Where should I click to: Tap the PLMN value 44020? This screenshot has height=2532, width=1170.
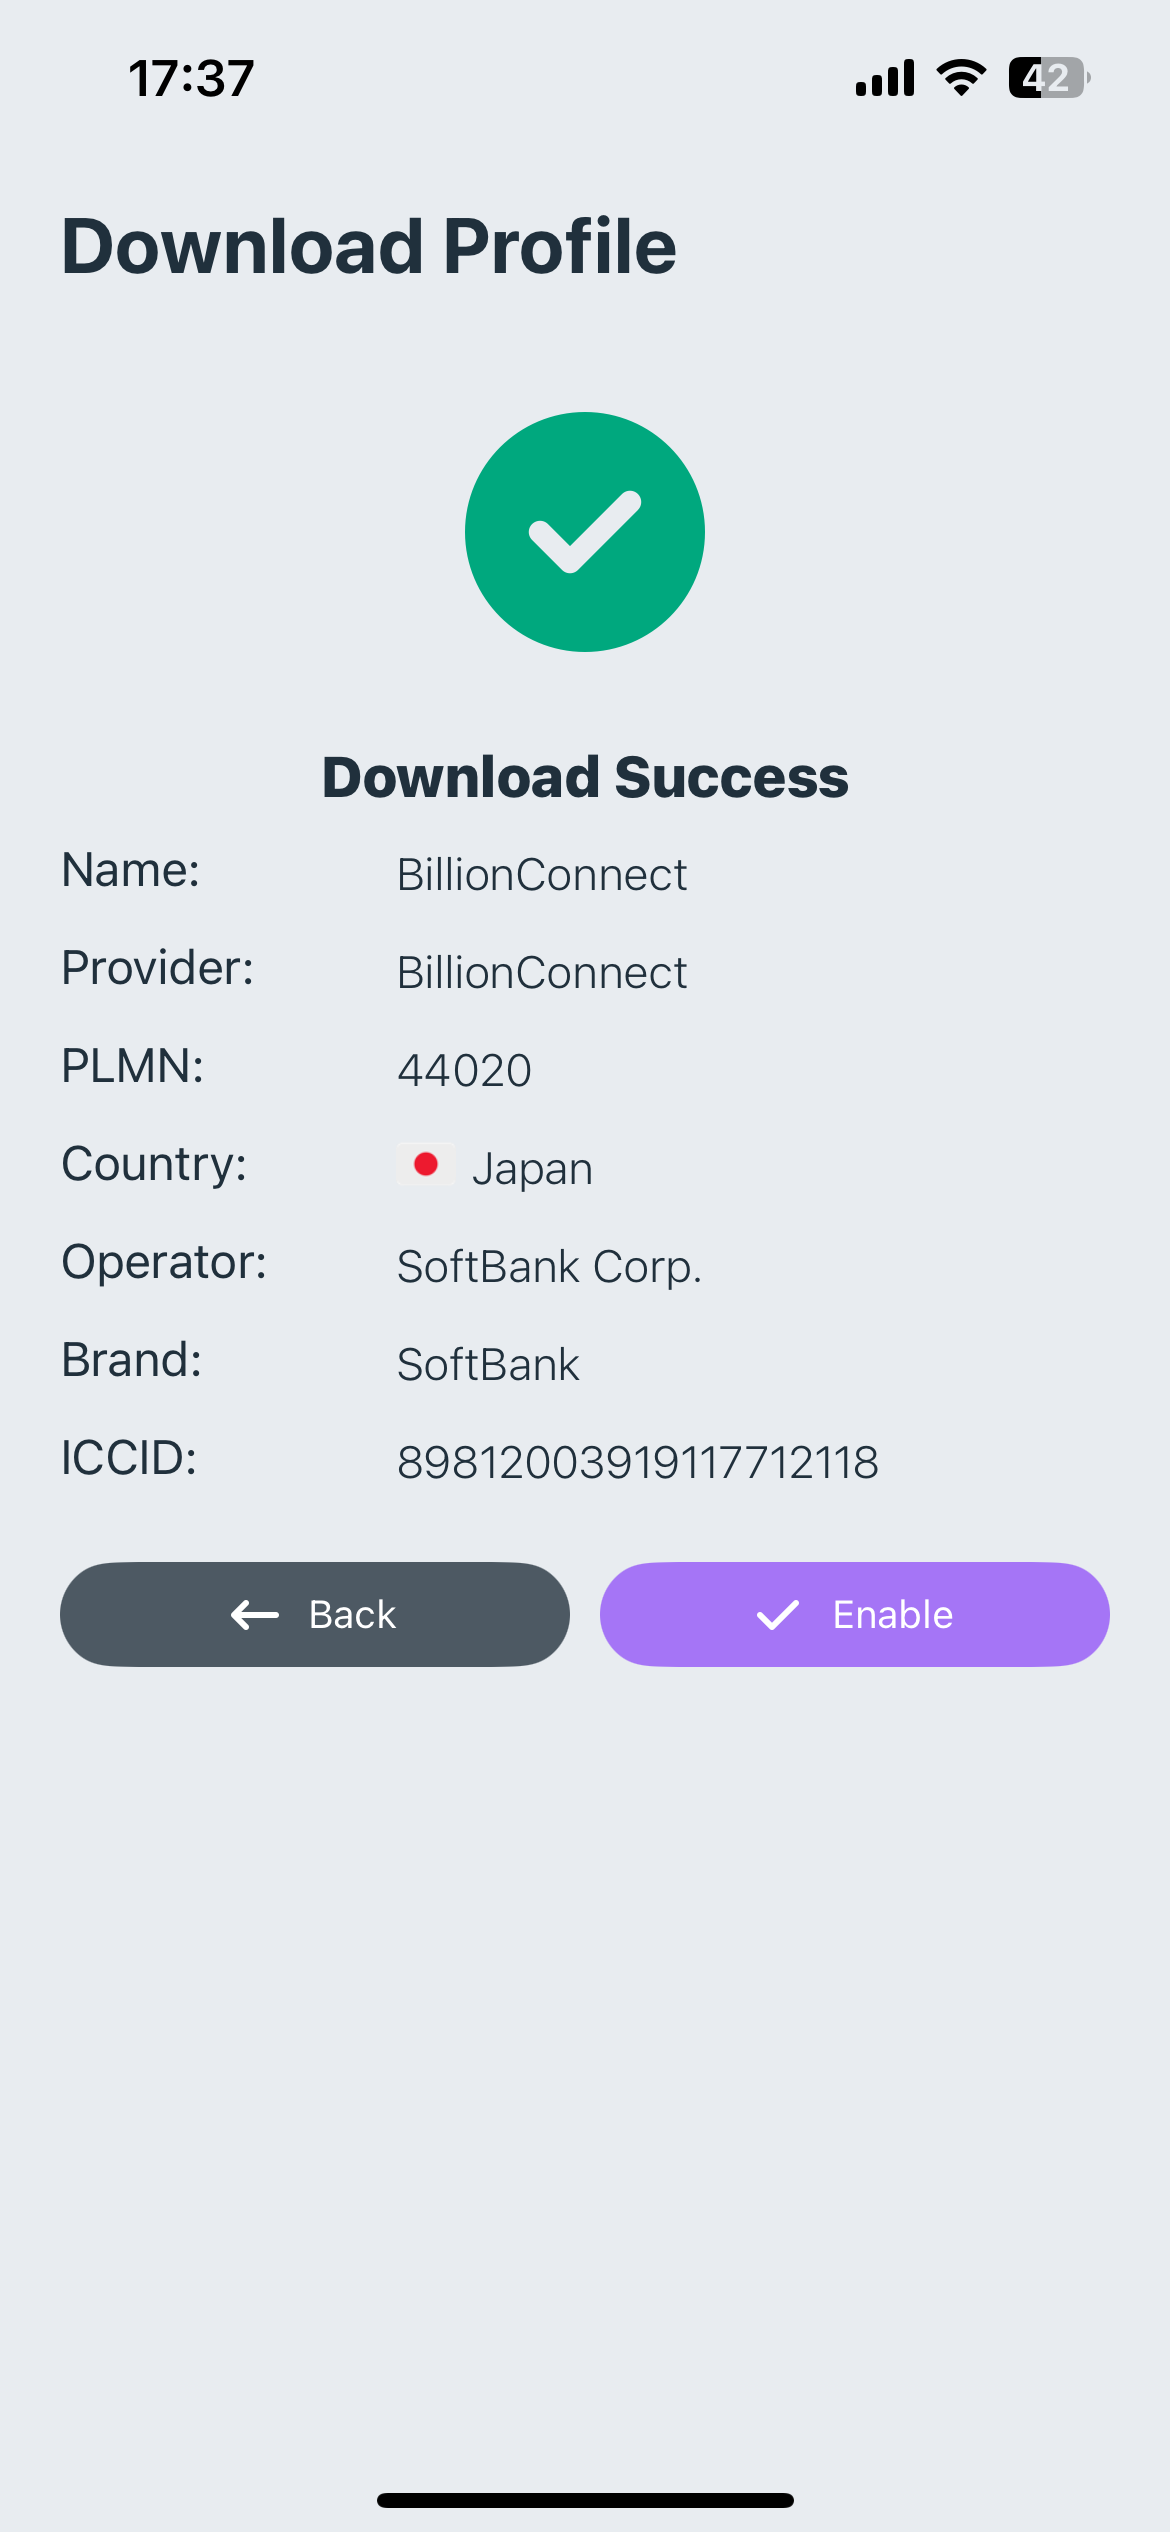tap(464, 1070)
